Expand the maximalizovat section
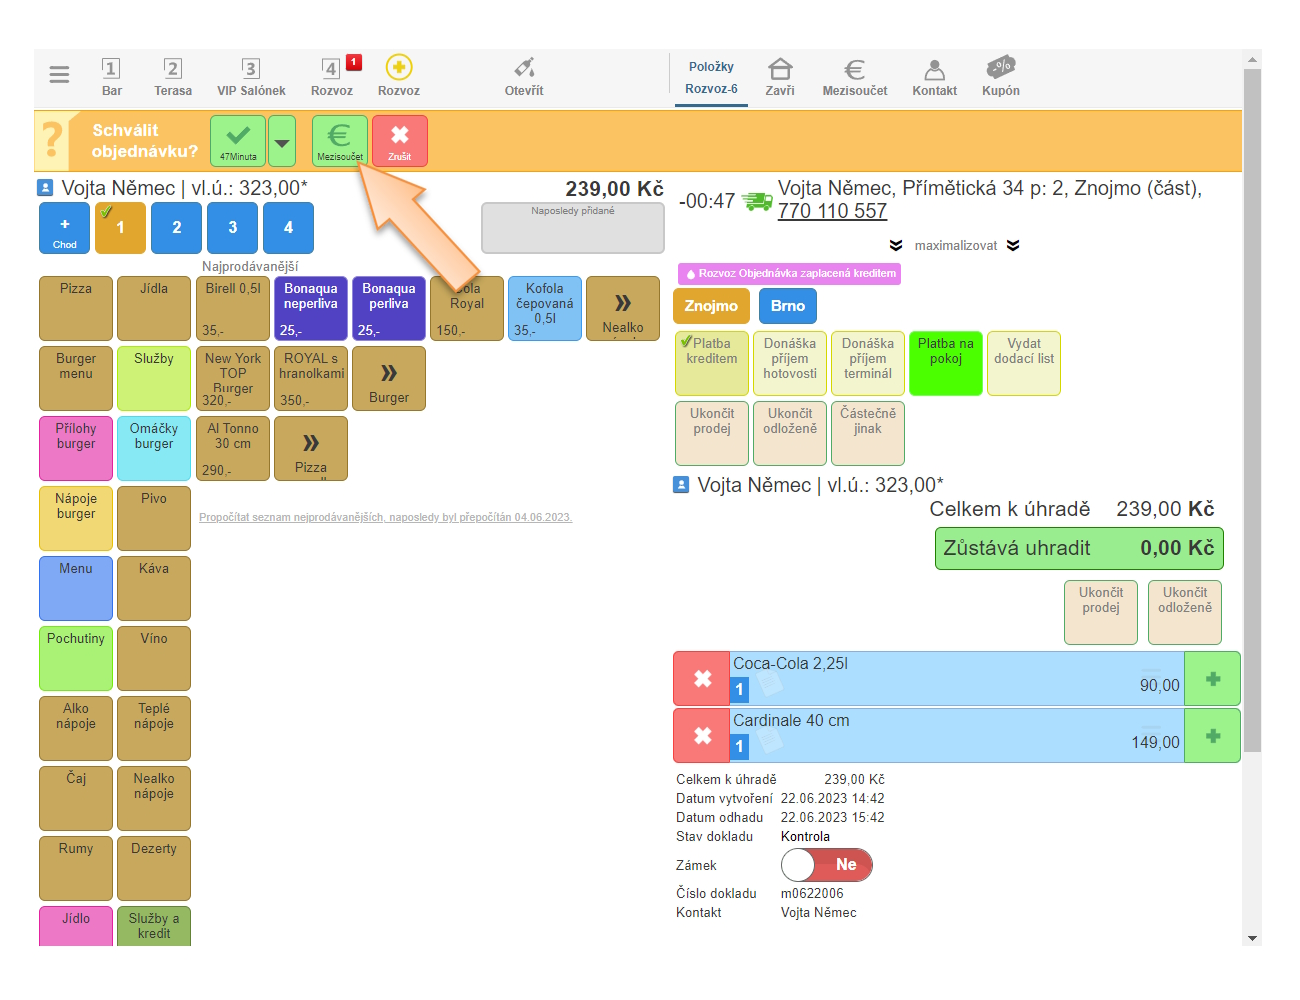Viewport: 1300px width, 1000px height. pos(955,246)
